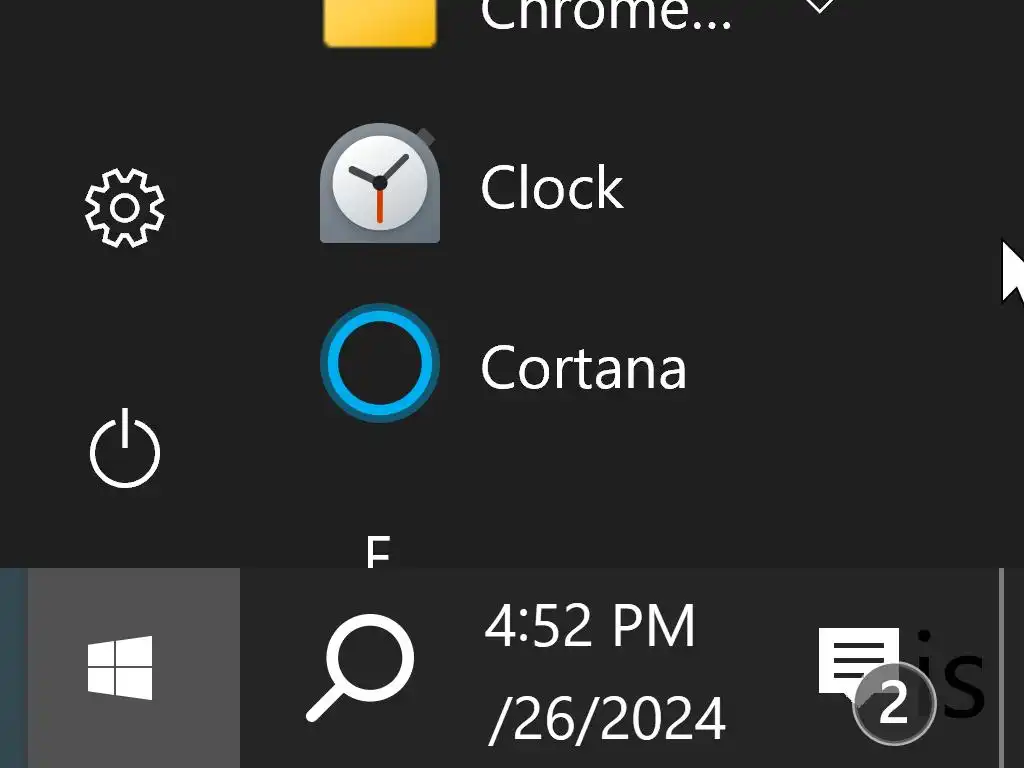
Task: Click the yellow Chrome folder icon
Action: tap(379, 22)
